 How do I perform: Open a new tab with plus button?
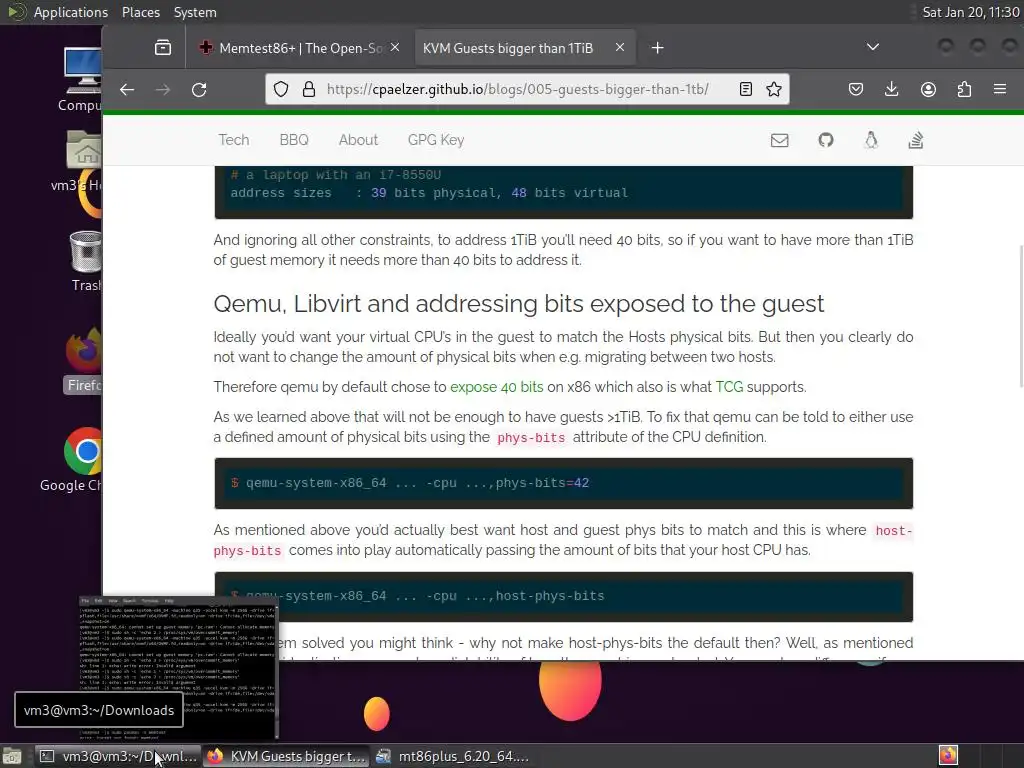coord(658,48)
